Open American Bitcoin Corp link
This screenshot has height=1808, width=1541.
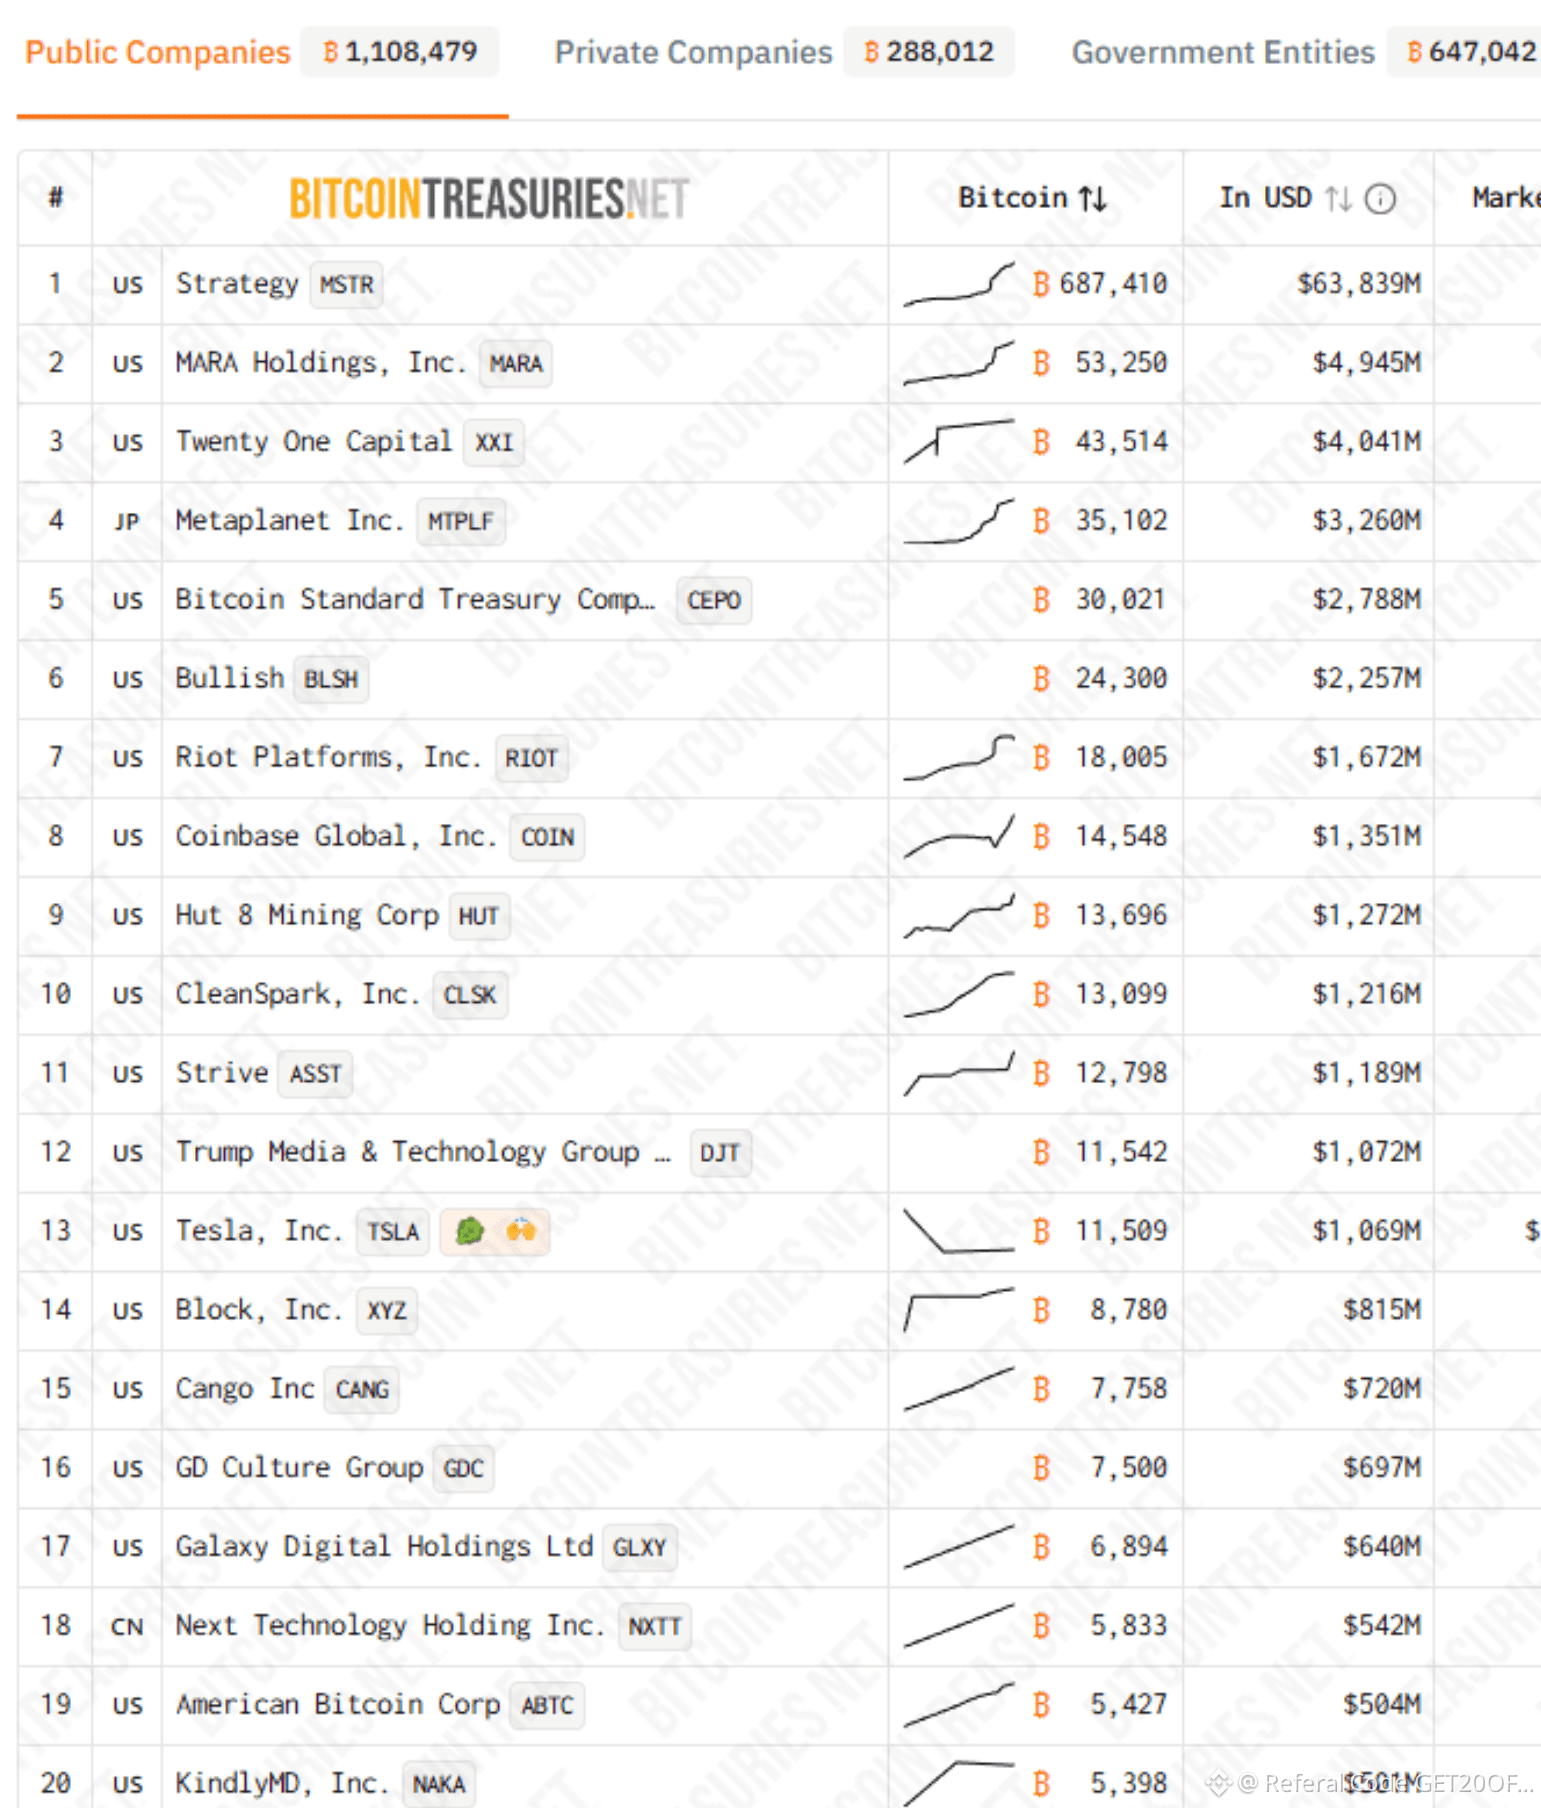(338, 1705)
